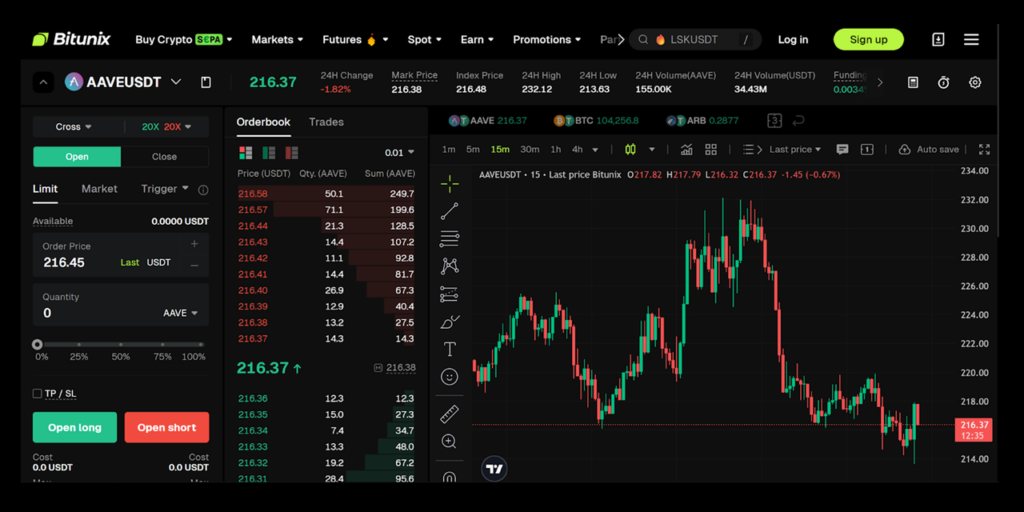This screenshot has height=512, width=1024.
Task: Select the Limit order tab
Action: point(45,189)
